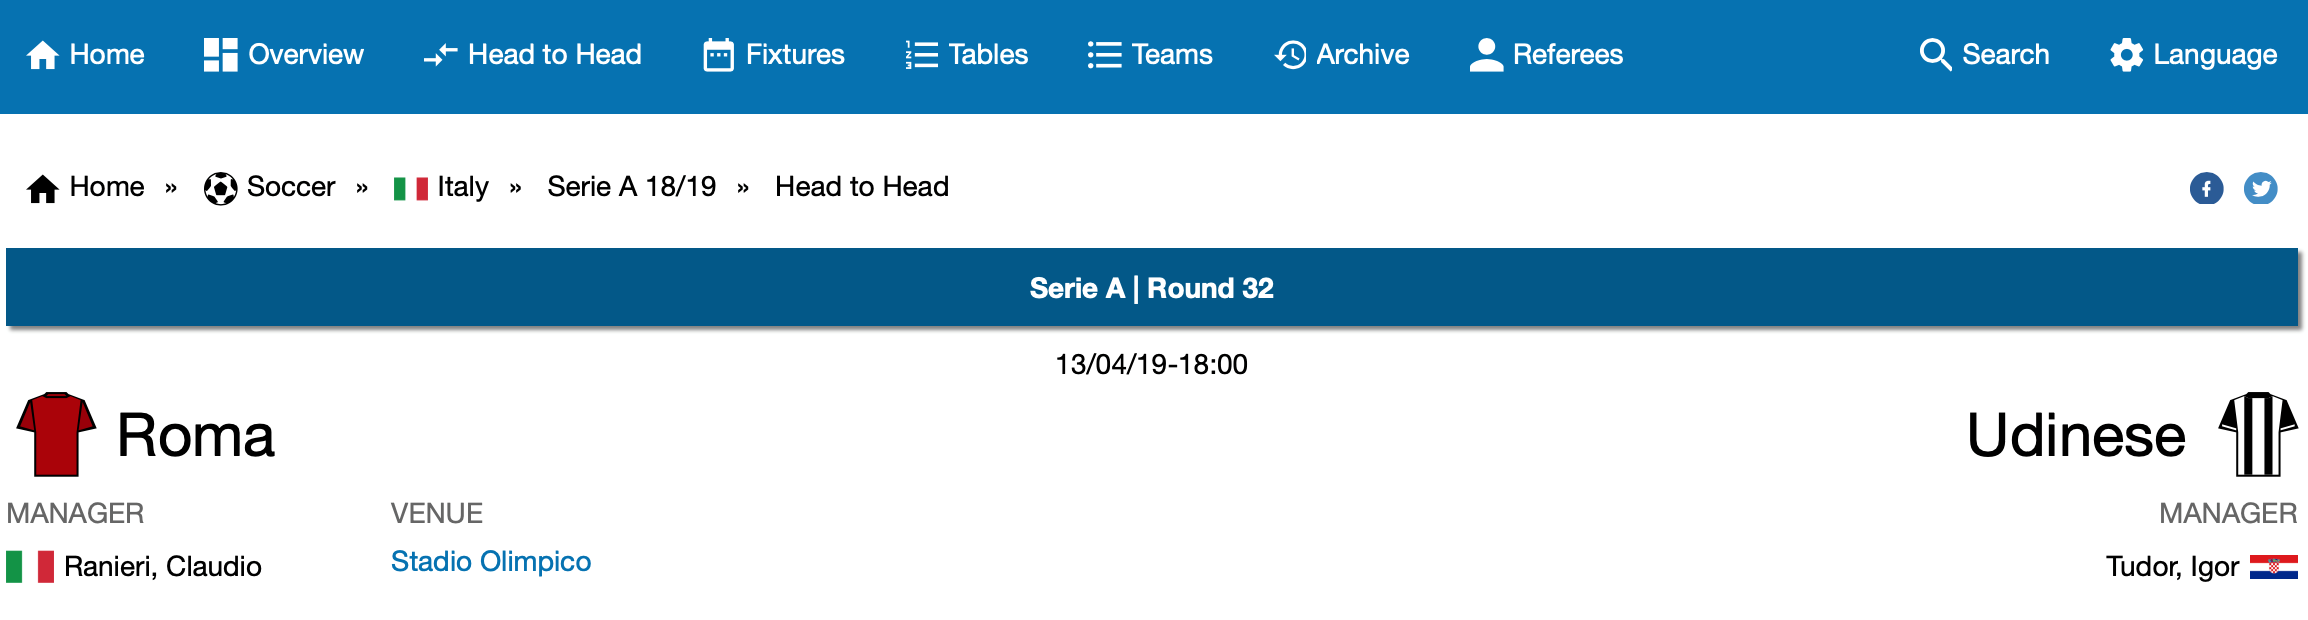
Task: Open the Archive menu item
Action: click(x=1342, y=55)
